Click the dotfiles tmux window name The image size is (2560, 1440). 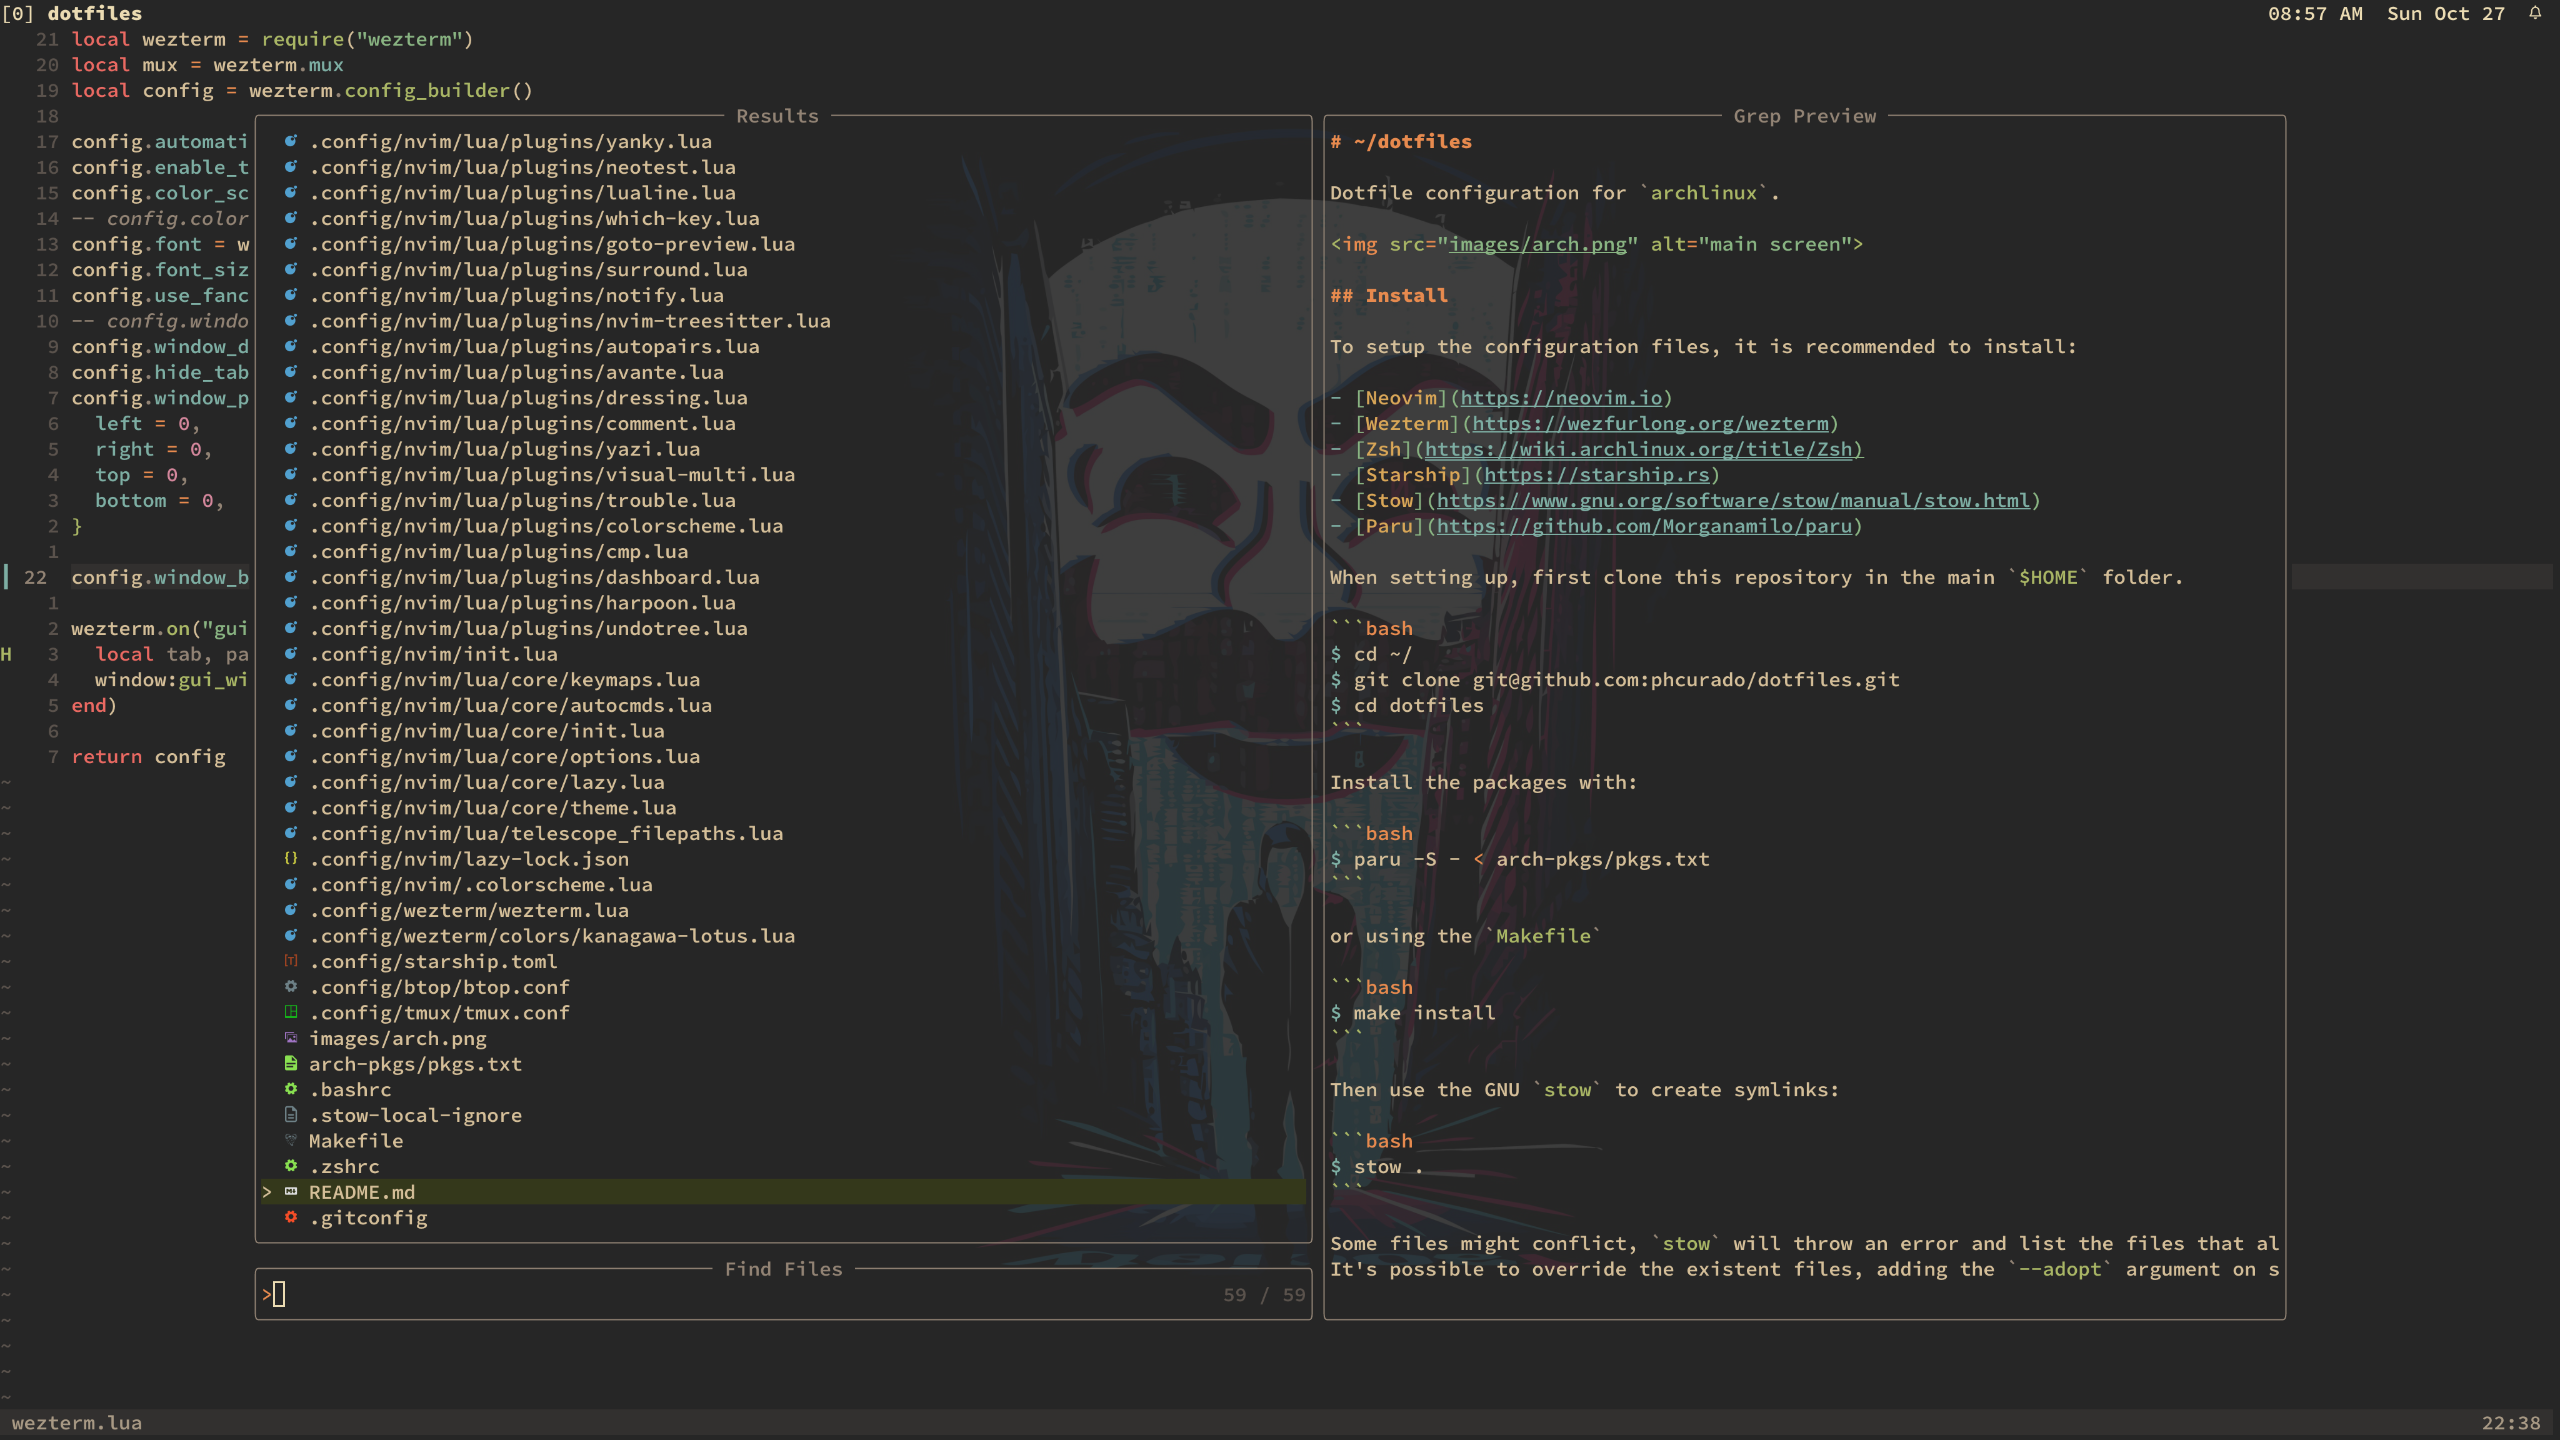(95, 13)
